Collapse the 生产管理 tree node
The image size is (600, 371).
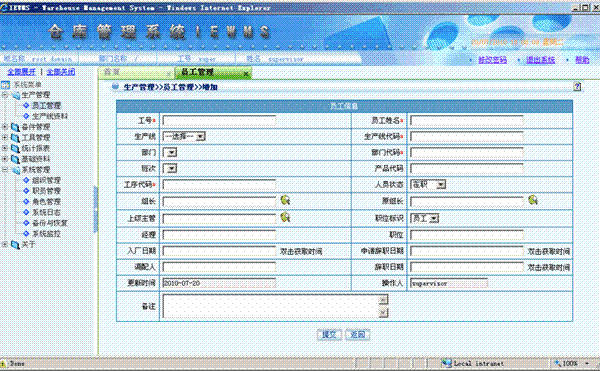[x=5, y=94]
